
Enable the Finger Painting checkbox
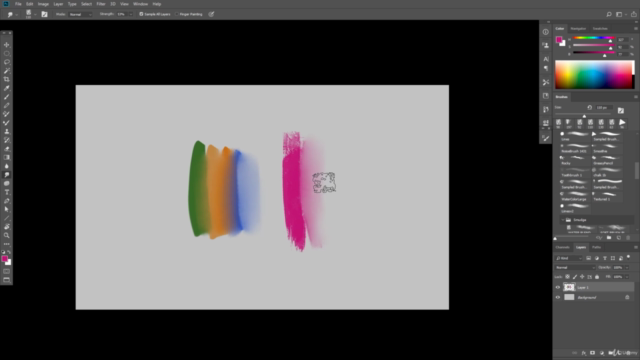tap(177, 14)
